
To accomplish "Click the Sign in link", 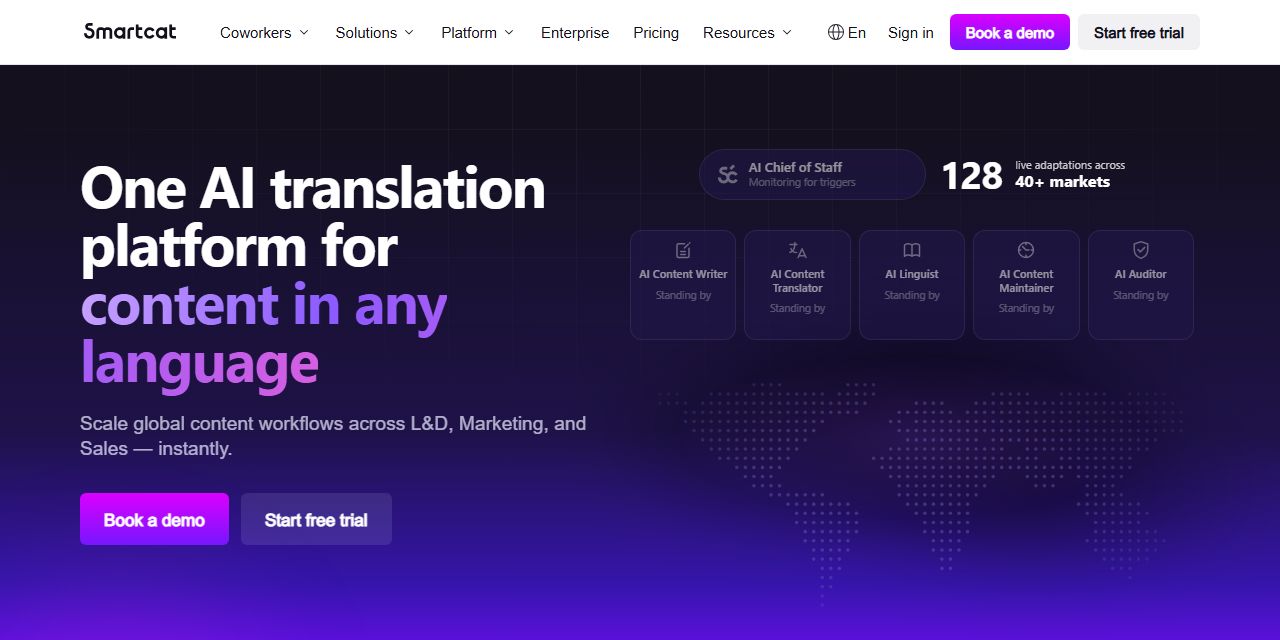I will tap(911, 33).
